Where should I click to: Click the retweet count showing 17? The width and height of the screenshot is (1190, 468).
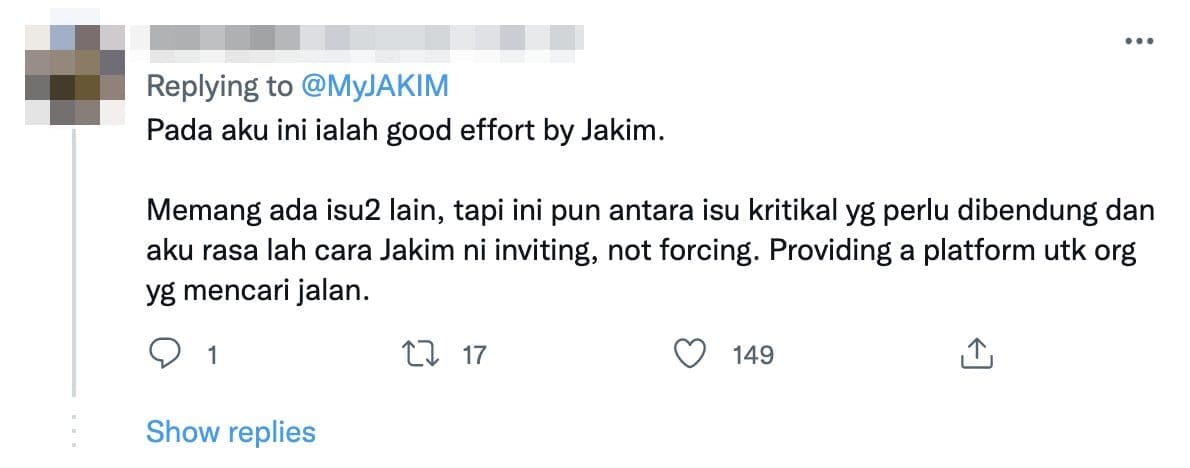[474, 355]
